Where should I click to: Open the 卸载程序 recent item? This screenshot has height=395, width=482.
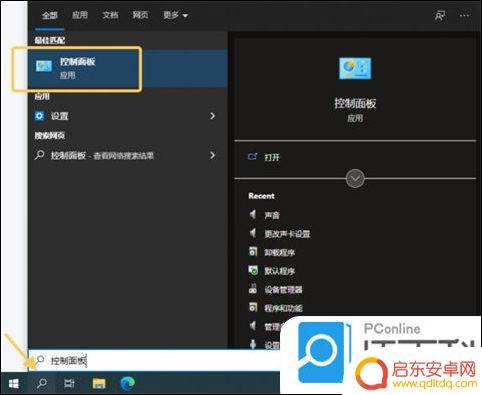pyautogui.click(x=280, y=252)
